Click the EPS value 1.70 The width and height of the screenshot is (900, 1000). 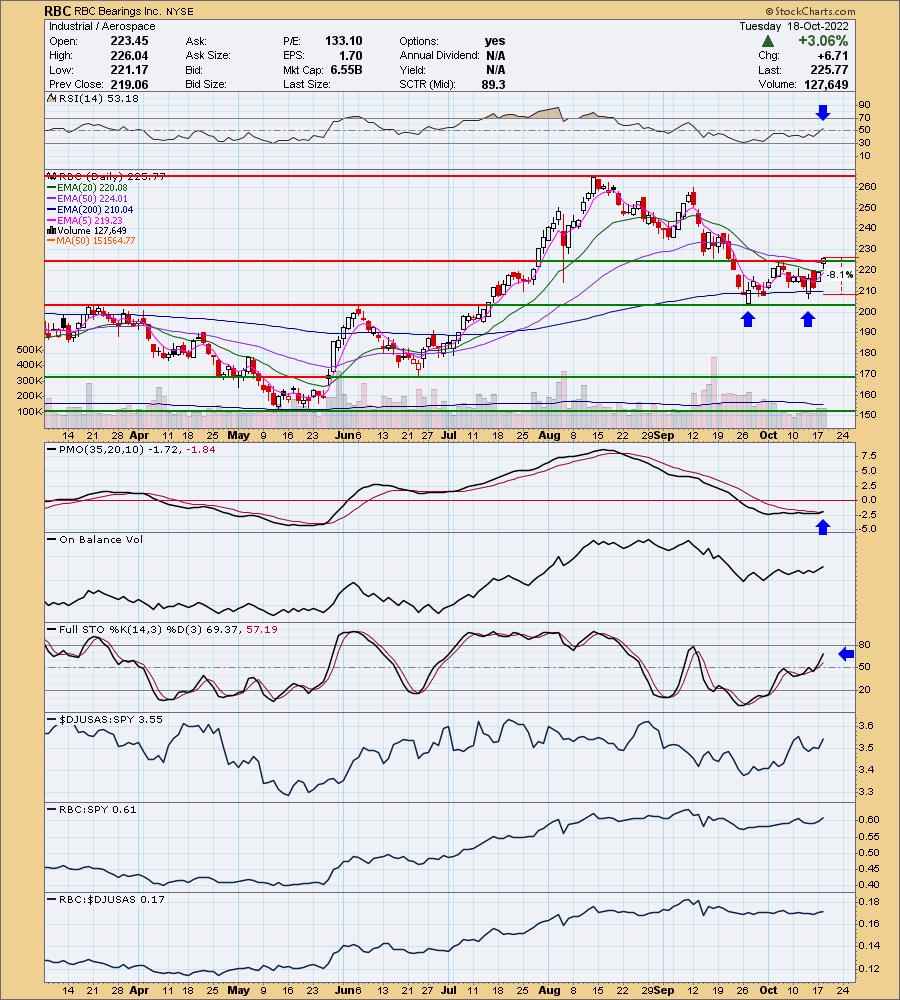pos(350,55)
